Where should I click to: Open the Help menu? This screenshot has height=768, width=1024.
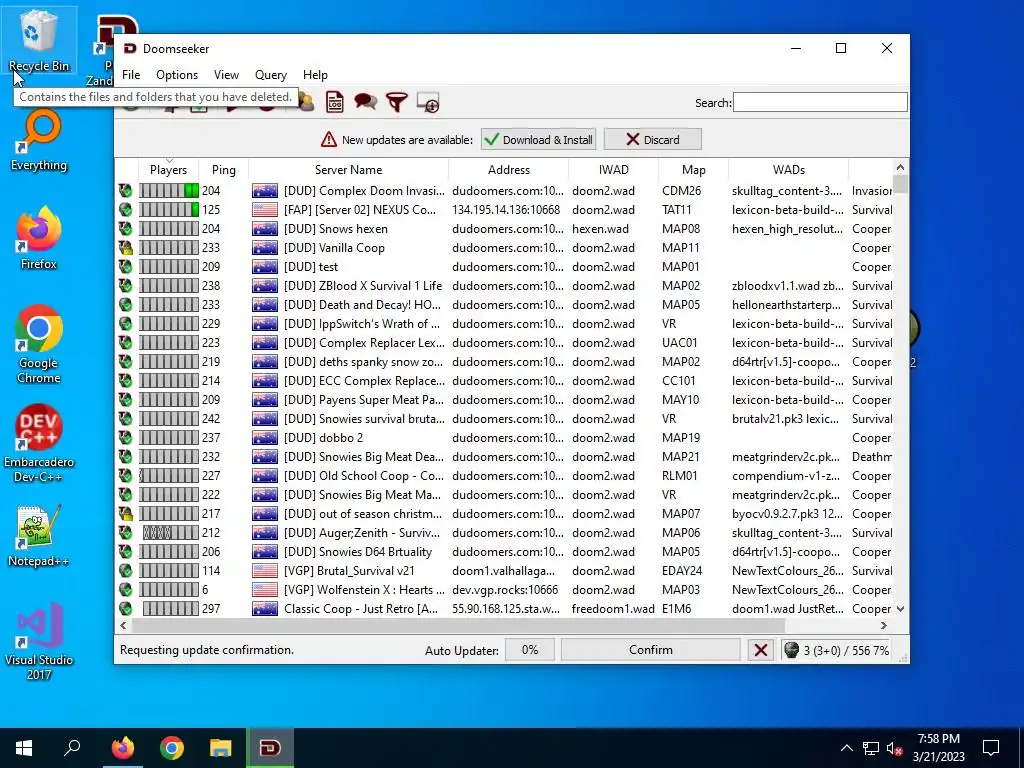(315, 75)
